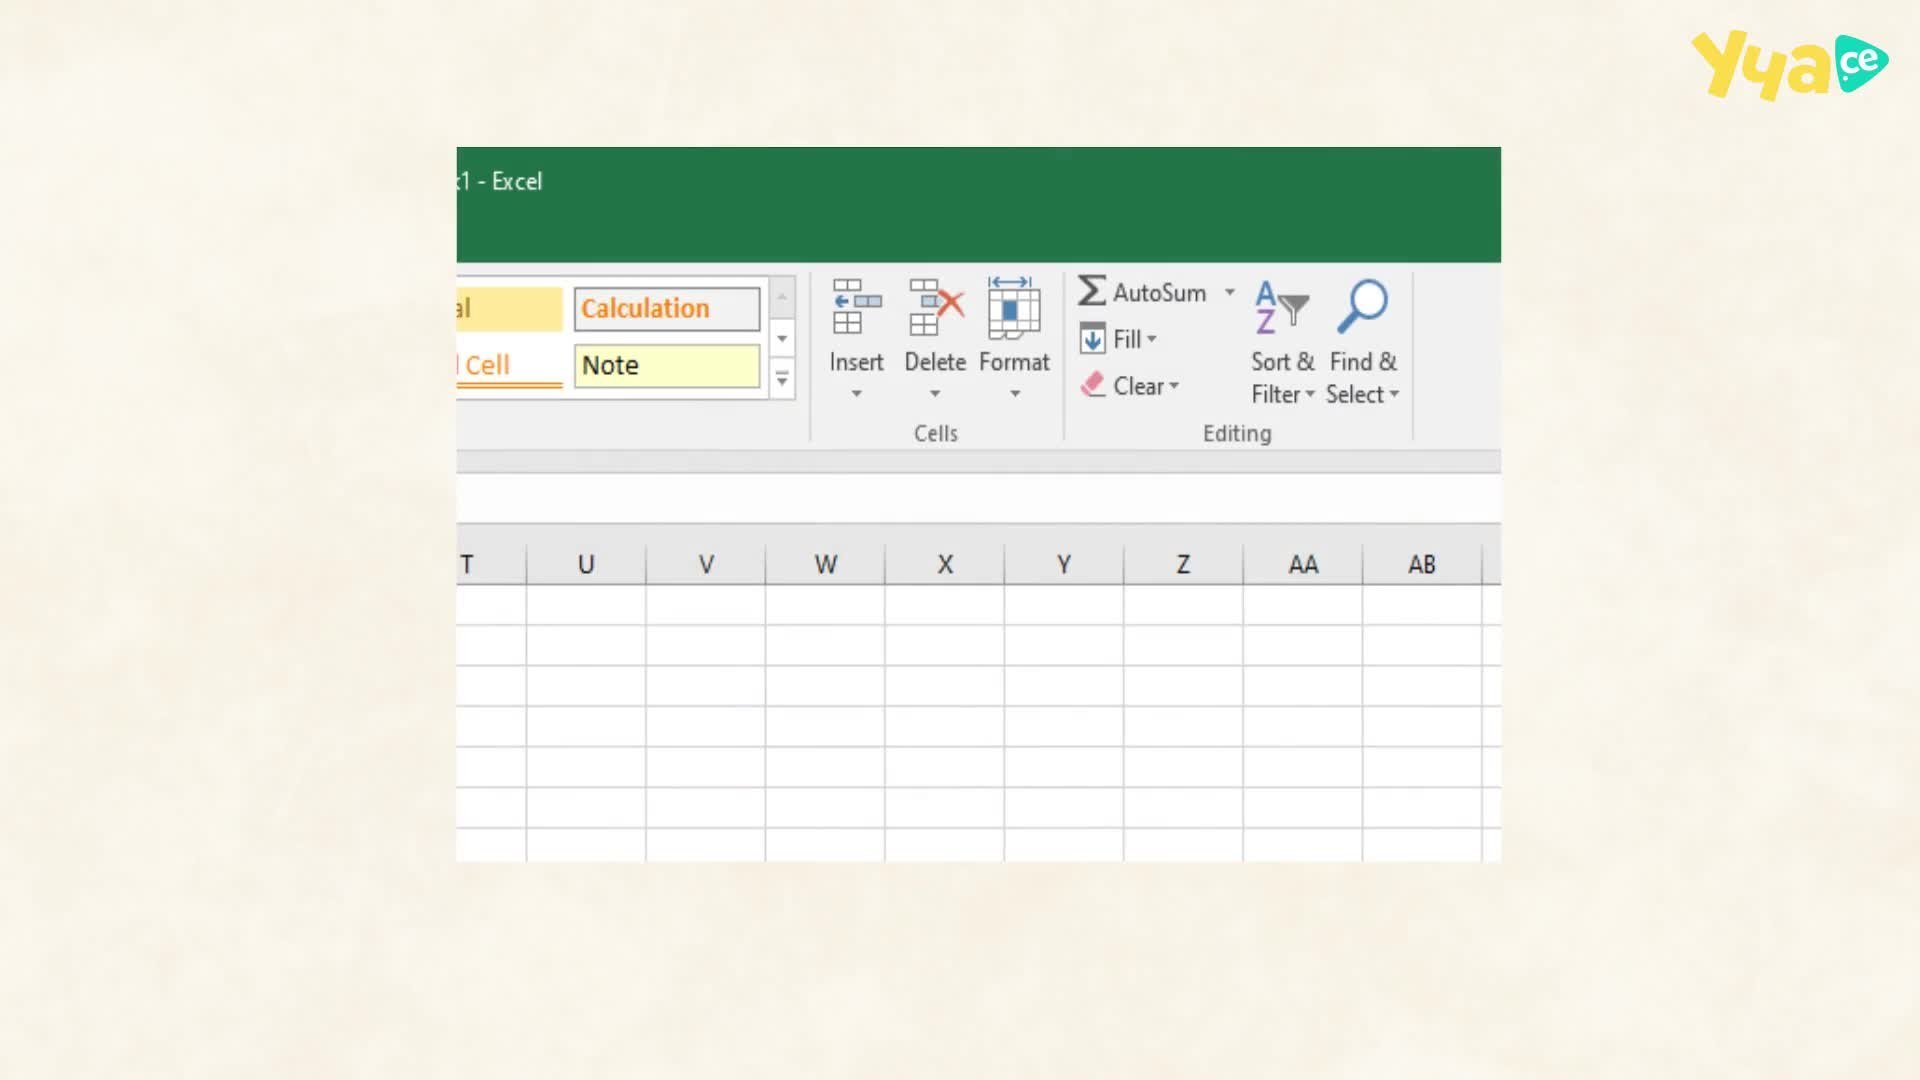Expand the AutoSum options arrow
The image size is (1920, 1080).
tap(1230, 292)
